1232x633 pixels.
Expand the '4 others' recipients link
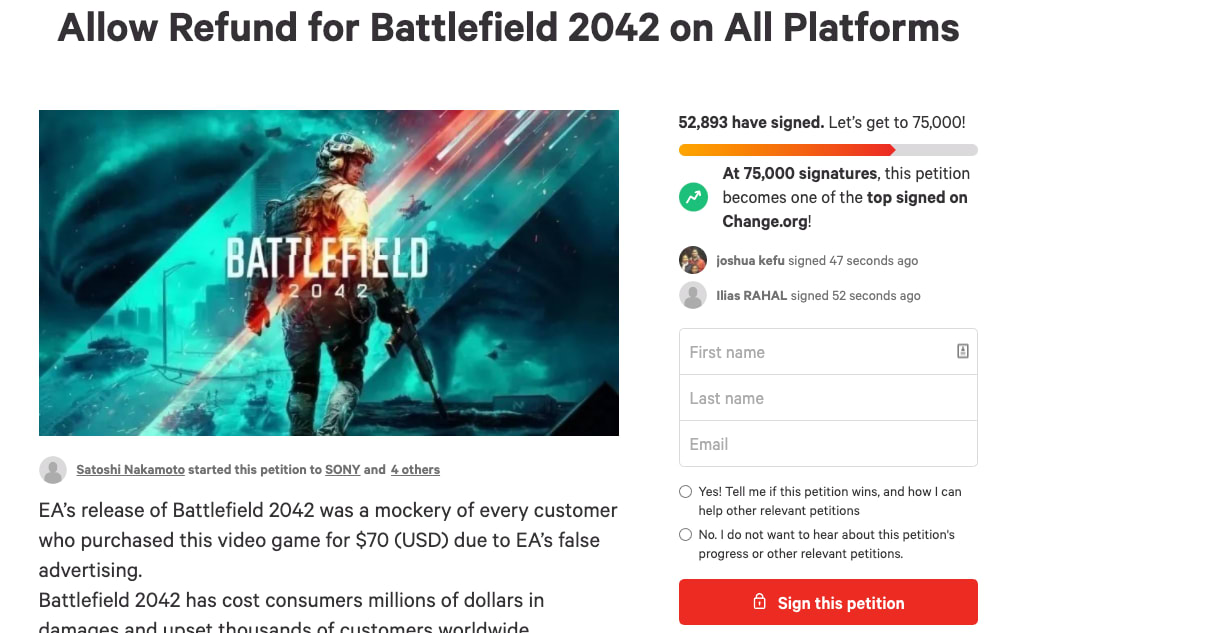point(415,469)
